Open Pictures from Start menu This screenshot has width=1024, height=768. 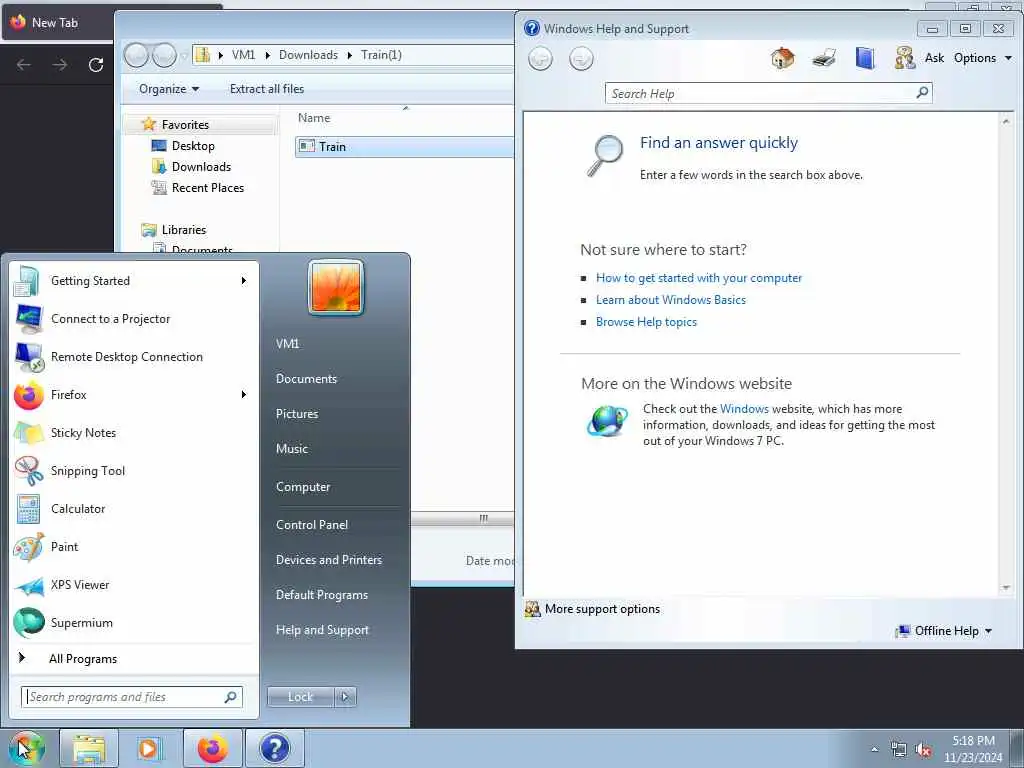coord(297,414)
